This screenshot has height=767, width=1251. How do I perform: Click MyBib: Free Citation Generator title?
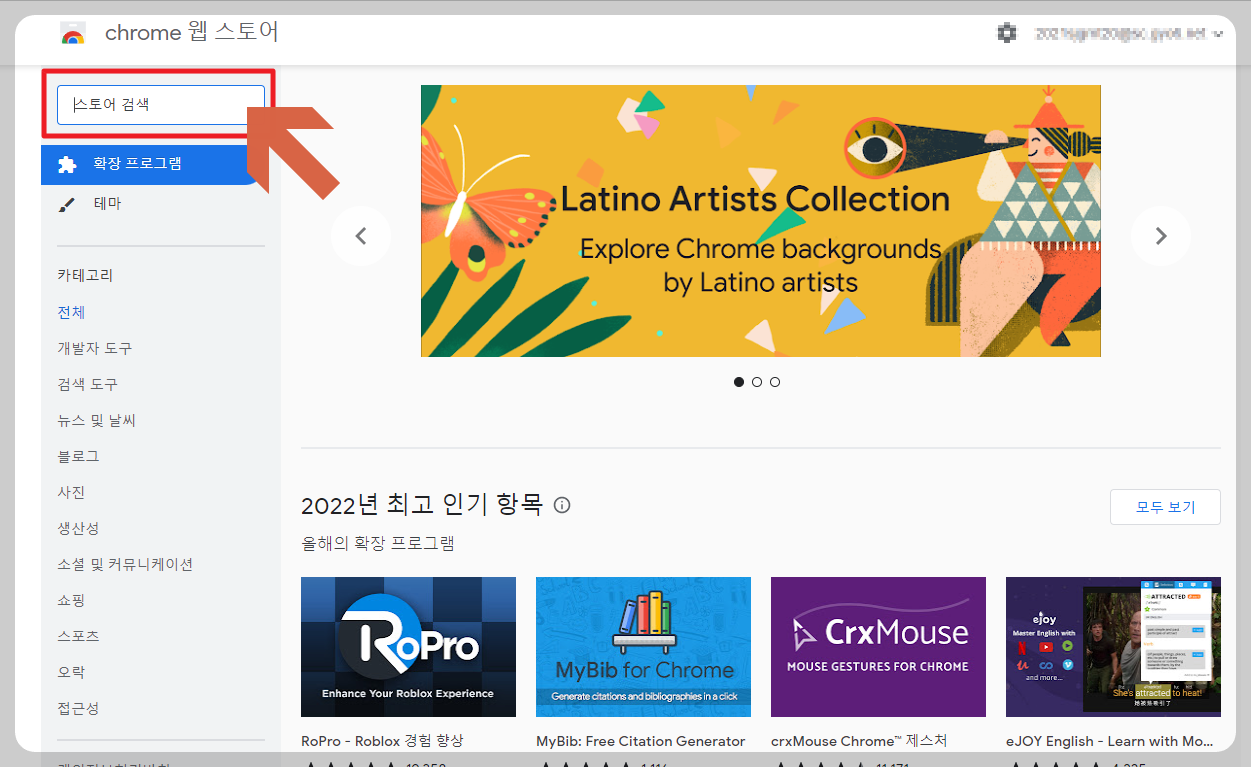click(x=641, y=741)
